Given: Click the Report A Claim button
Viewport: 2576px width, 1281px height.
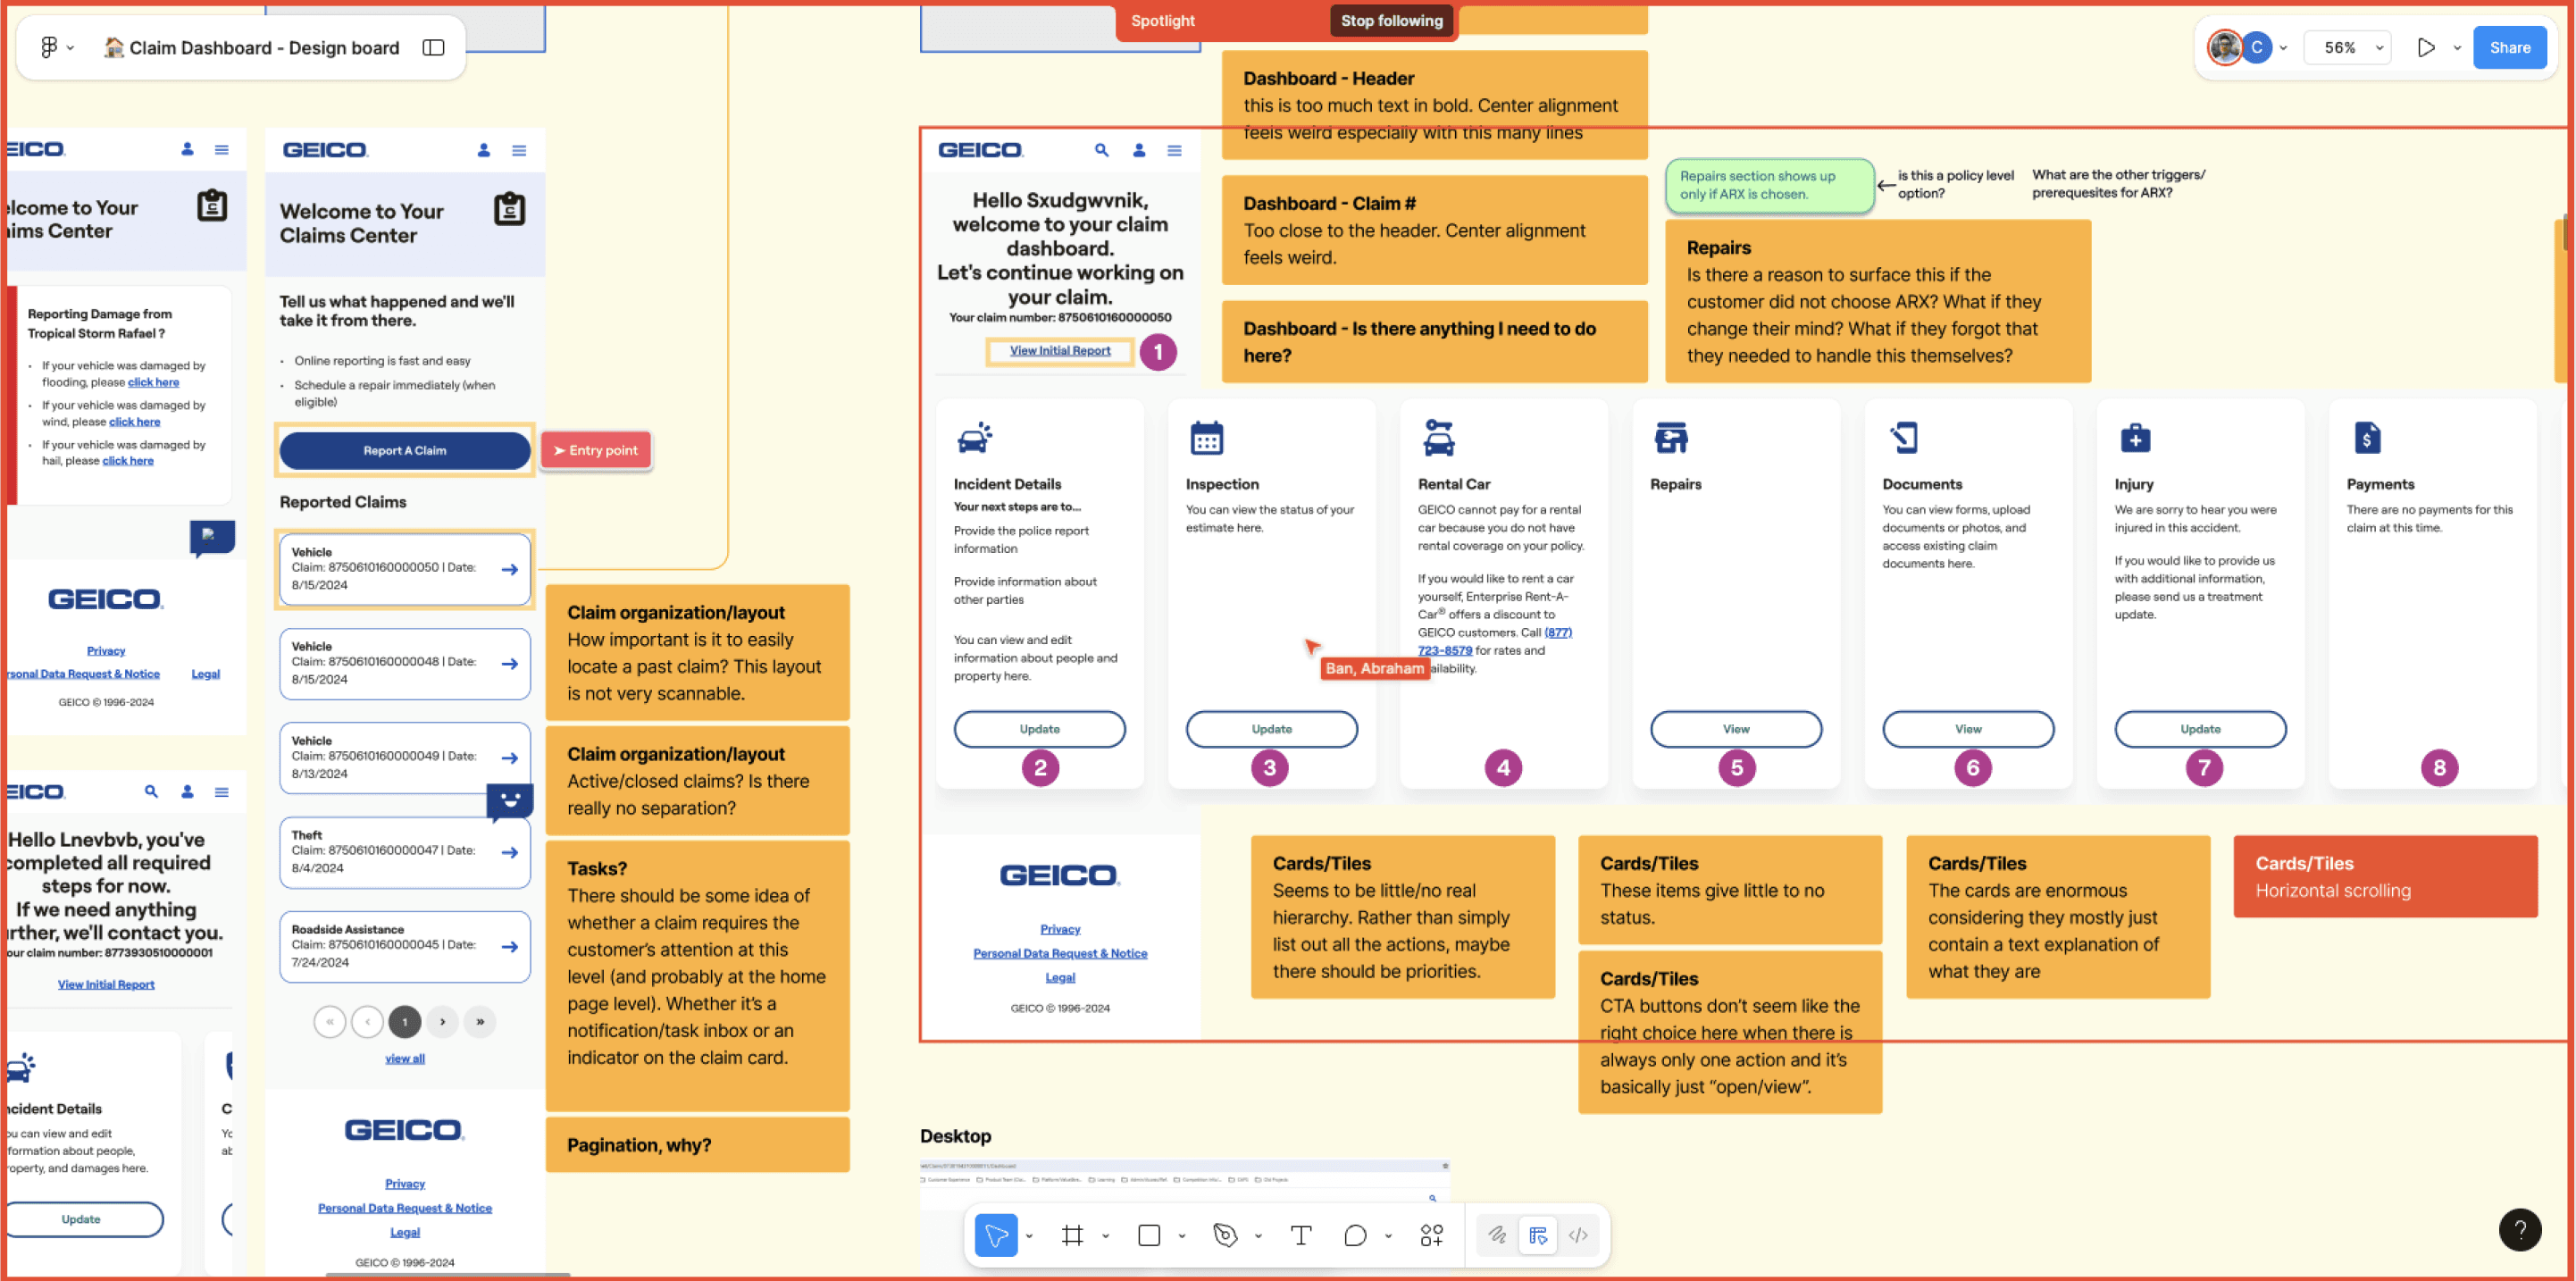Looking at the screenshot, I should [x=404, y=451].
